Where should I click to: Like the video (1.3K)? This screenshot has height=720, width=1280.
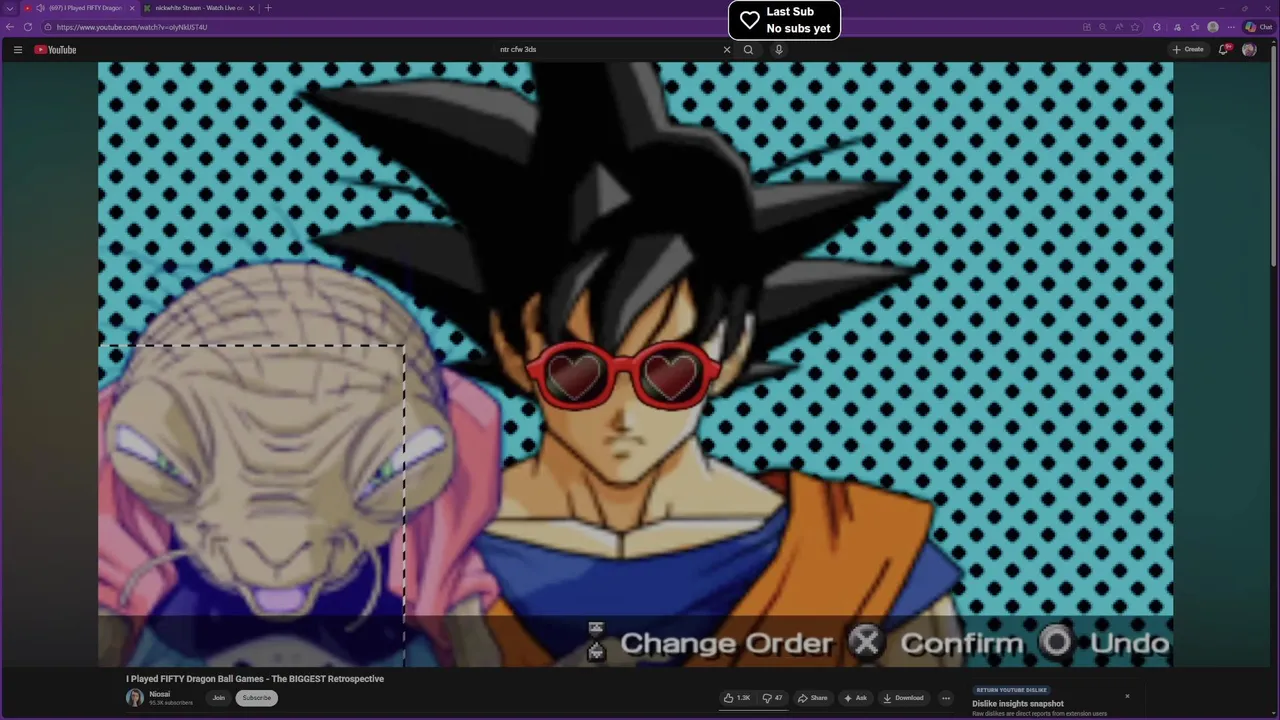pos(737,698)
